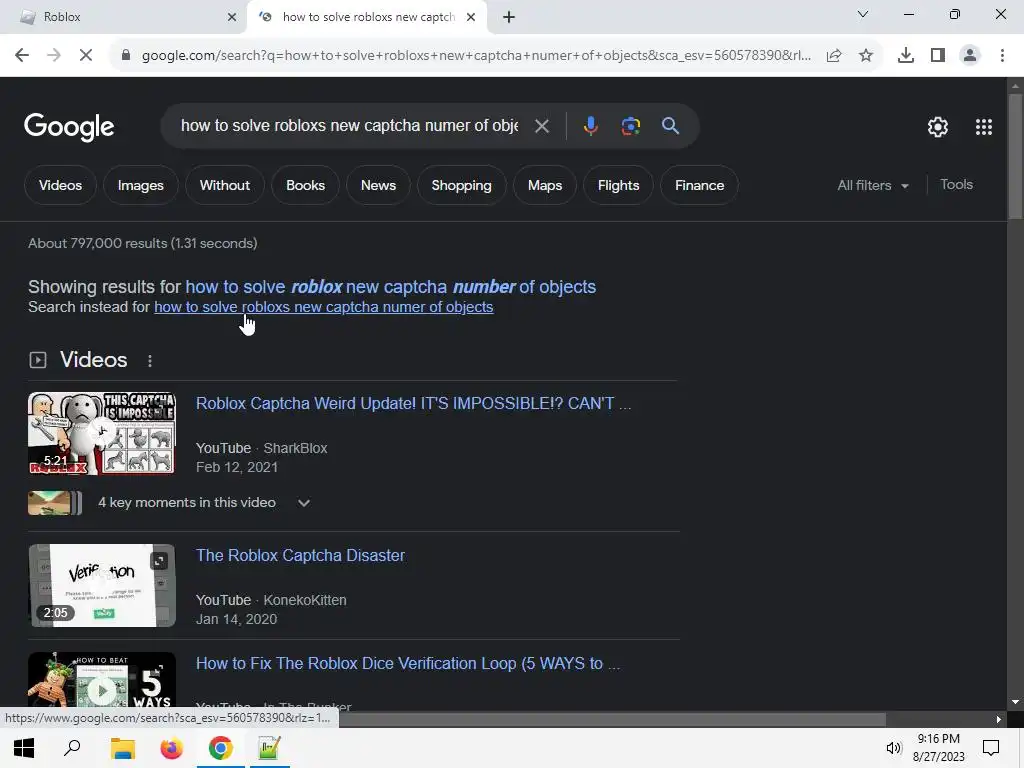Filter results by Books
Screen dimensions: 1024x768
[305, 185]
